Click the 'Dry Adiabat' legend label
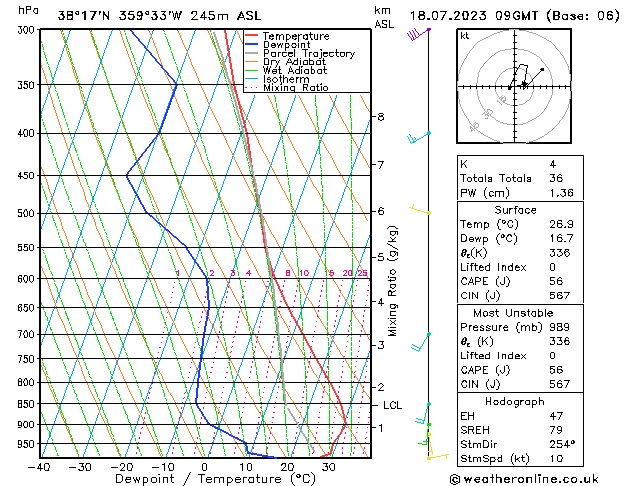Screen dimensions: 629x486 click(x=294, y=62)
